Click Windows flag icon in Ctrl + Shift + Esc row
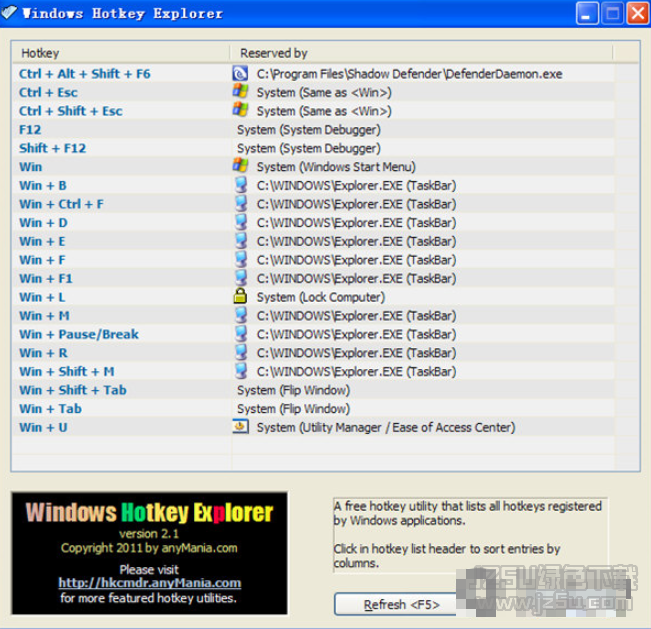Screen dimensions: 651x629 [x=240, y=110]
